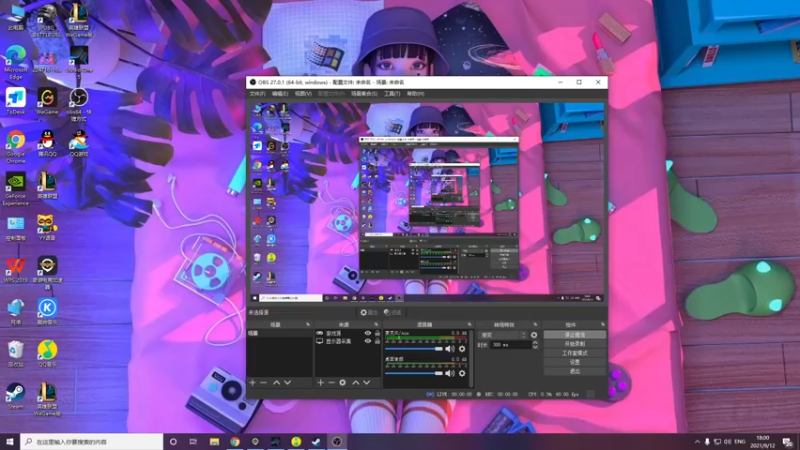The height and width of the screenshot is (450, 800).
Task: Toggle lock on game capture source
Action: pyautogui.click(x=378, y=333)
